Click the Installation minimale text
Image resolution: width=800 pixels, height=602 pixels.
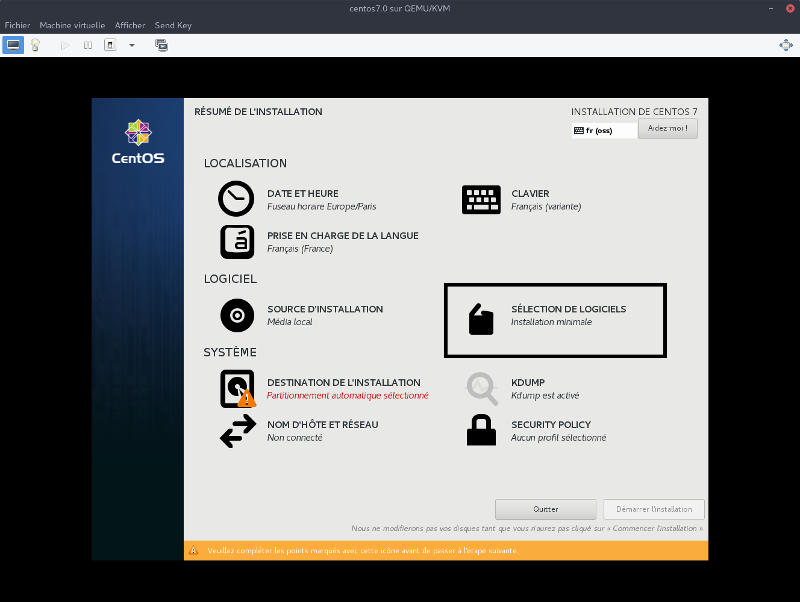[552, 322]
